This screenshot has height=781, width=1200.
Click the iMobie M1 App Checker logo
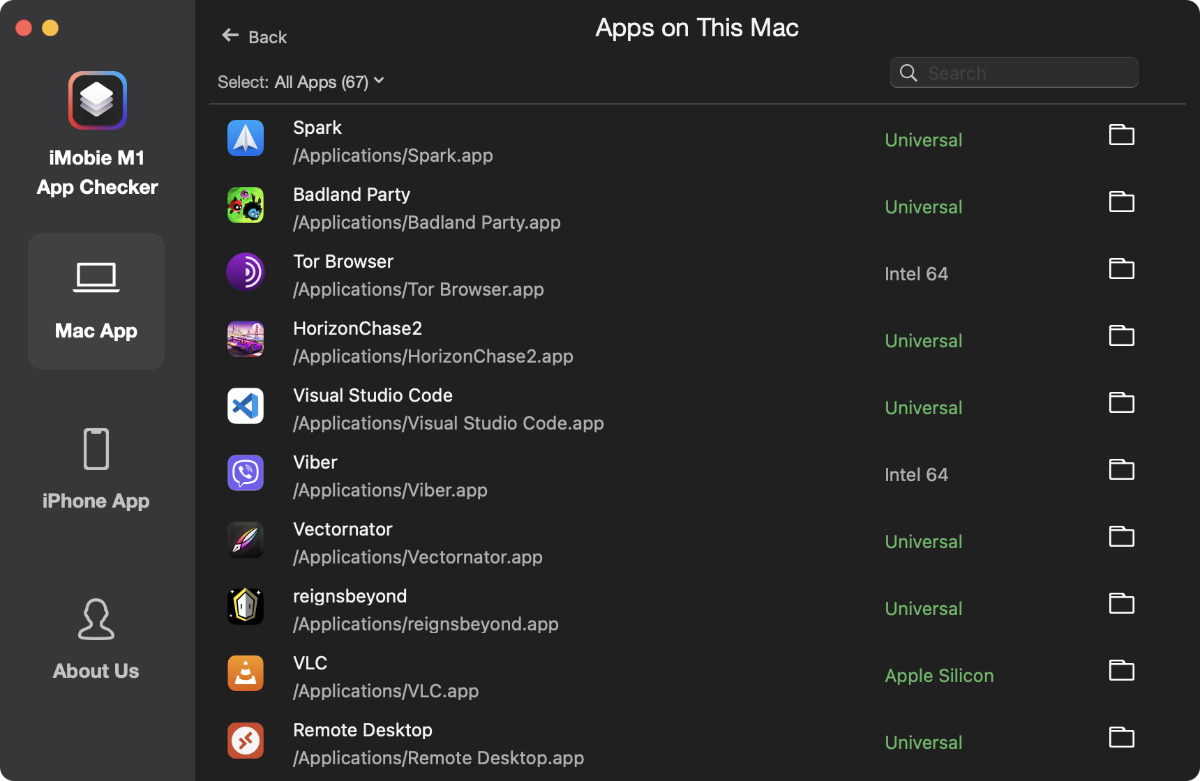(x=97, y=101)
